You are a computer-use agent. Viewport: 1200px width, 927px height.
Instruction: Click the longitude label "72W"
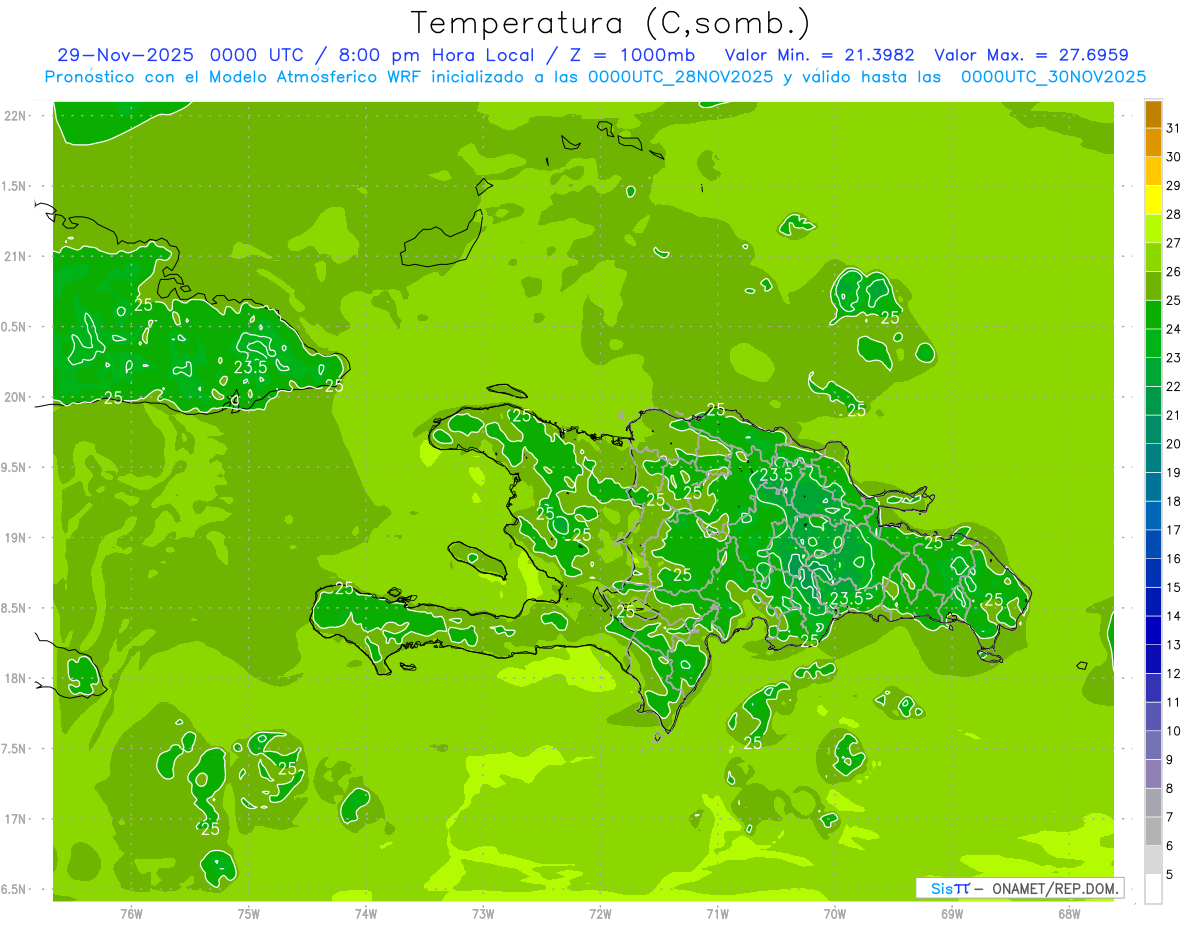(600, 914)
